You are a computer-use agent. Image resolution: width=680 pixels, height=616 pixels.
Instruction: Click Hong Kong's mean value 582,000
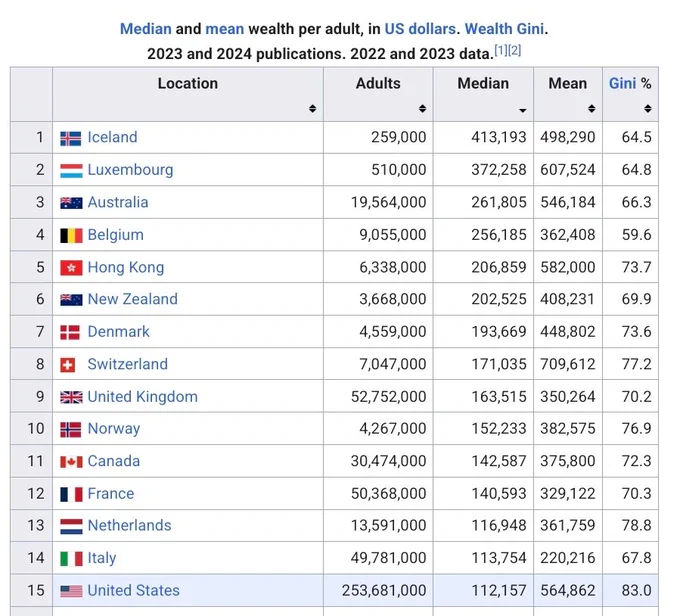(x=568, y=268)
